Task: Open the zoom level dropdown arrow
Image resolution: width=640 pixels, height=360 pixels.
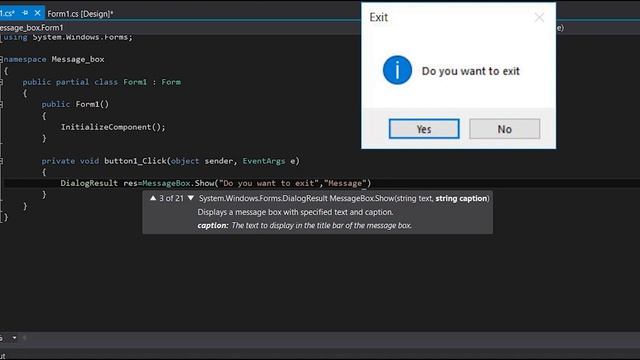Action: pyautogui.click(x=14, y=338)
